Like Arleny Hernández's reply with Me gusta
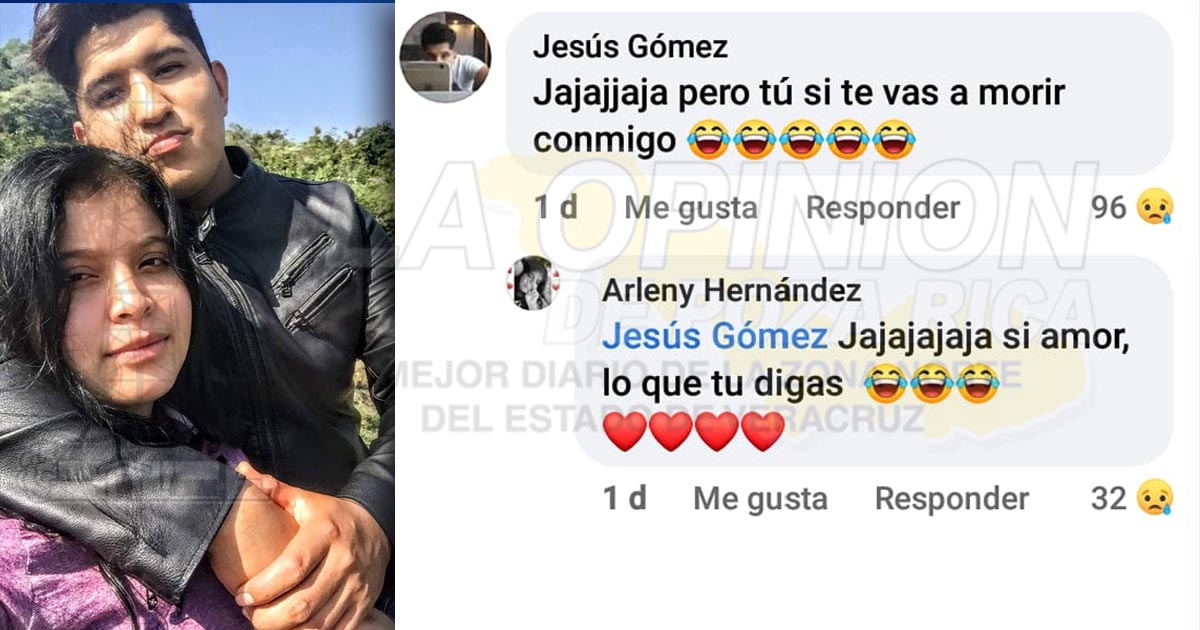This screenshot has height=630, width=1200. coord(760,498)
